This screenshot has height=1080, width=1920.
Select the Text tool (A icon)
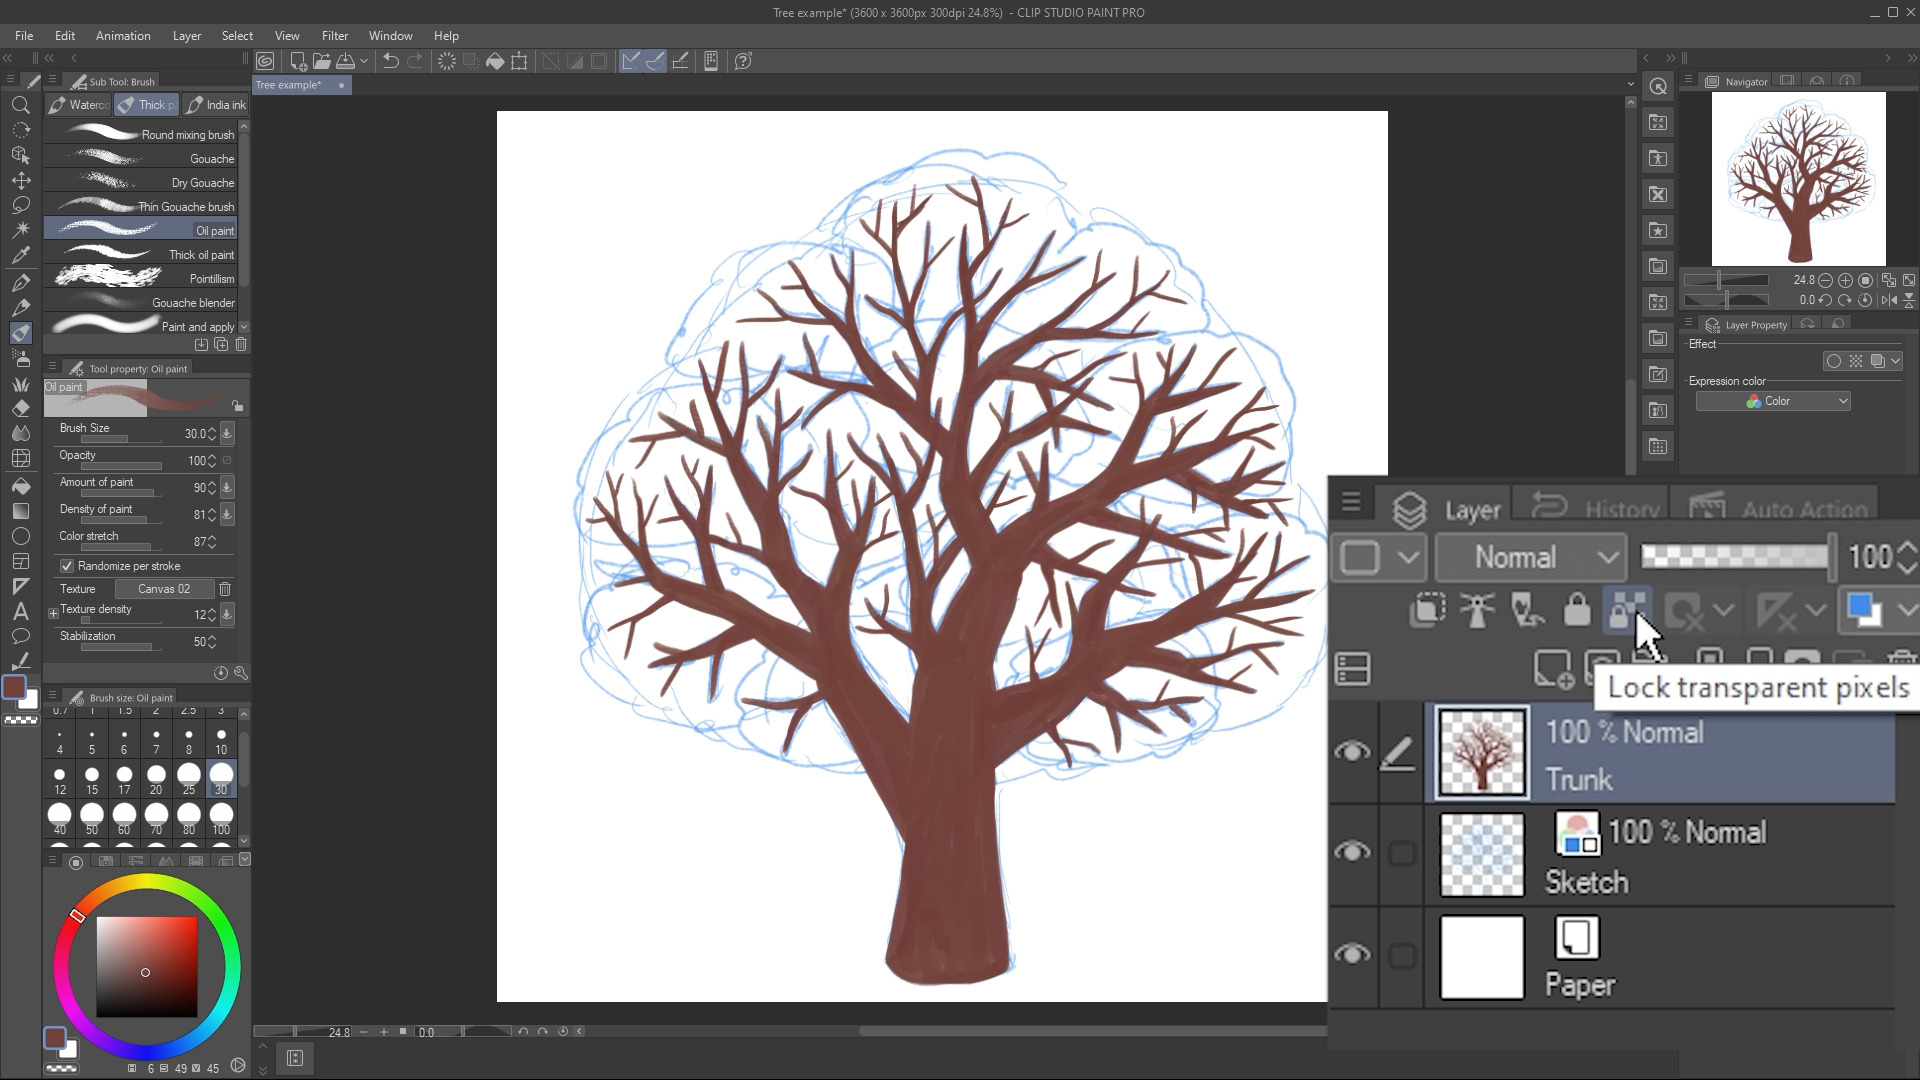[x=20, y=612]
